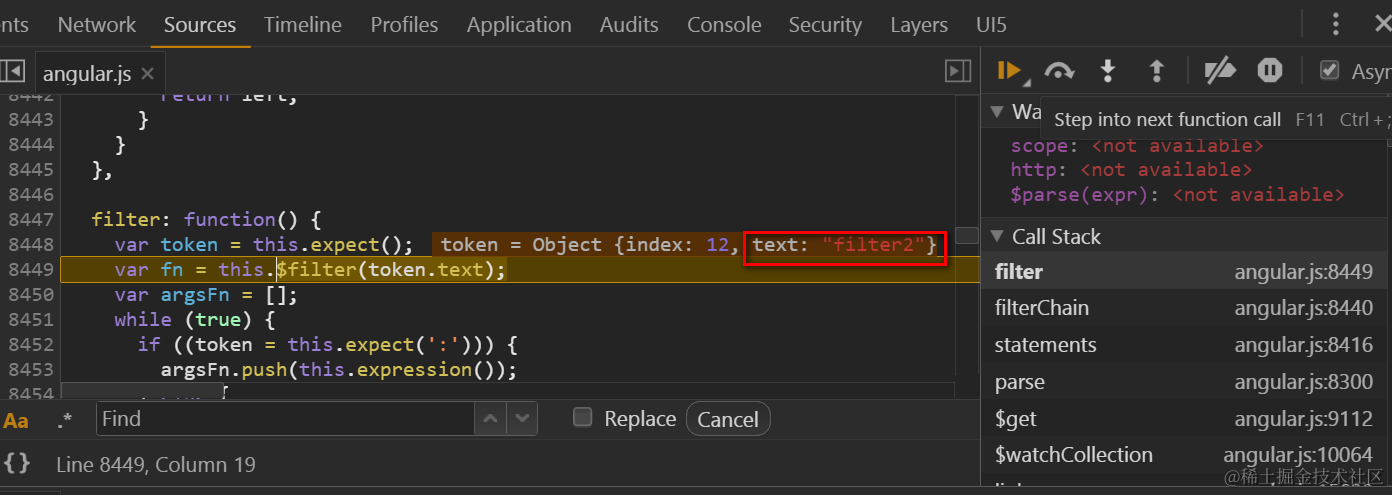Switch to the Console tab
The width and height of the screenshot is (1392, 495).
pyautogui.click(x=724, y=24)
